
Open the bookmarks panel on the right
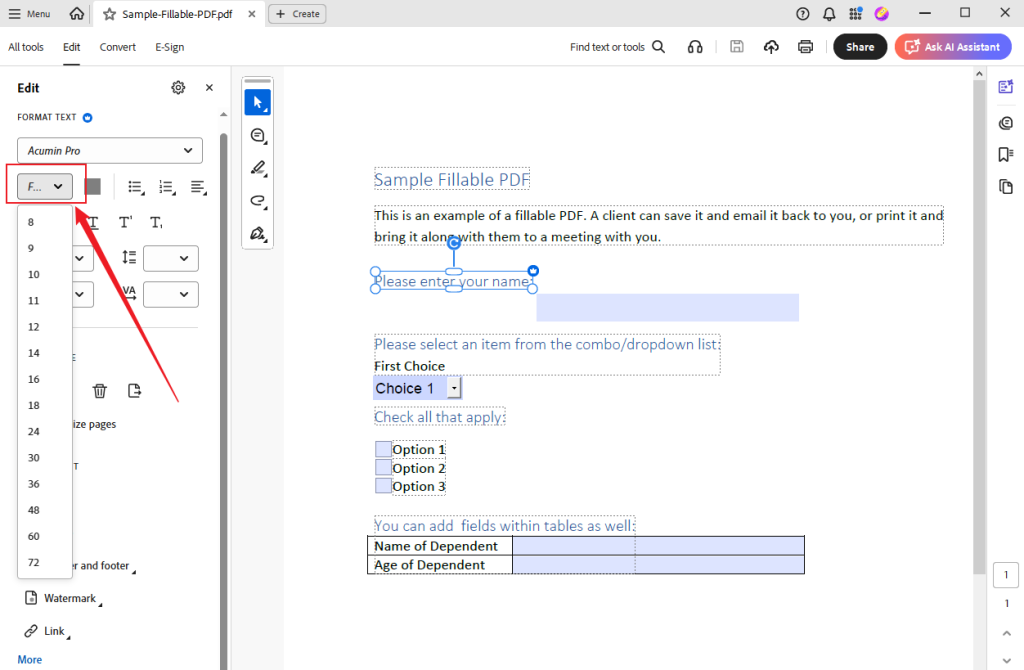click(1006, 154)
